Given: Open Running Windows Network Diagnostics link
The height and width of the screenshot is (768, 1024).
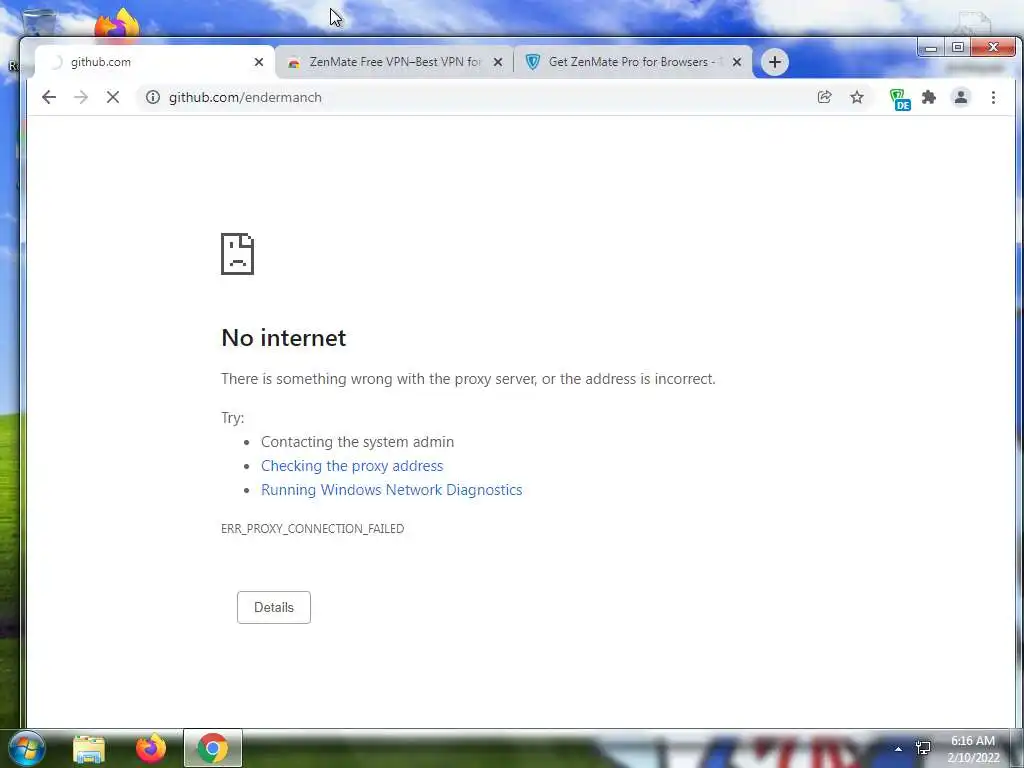Looking at the screenshot, I should tap(392, 490).
